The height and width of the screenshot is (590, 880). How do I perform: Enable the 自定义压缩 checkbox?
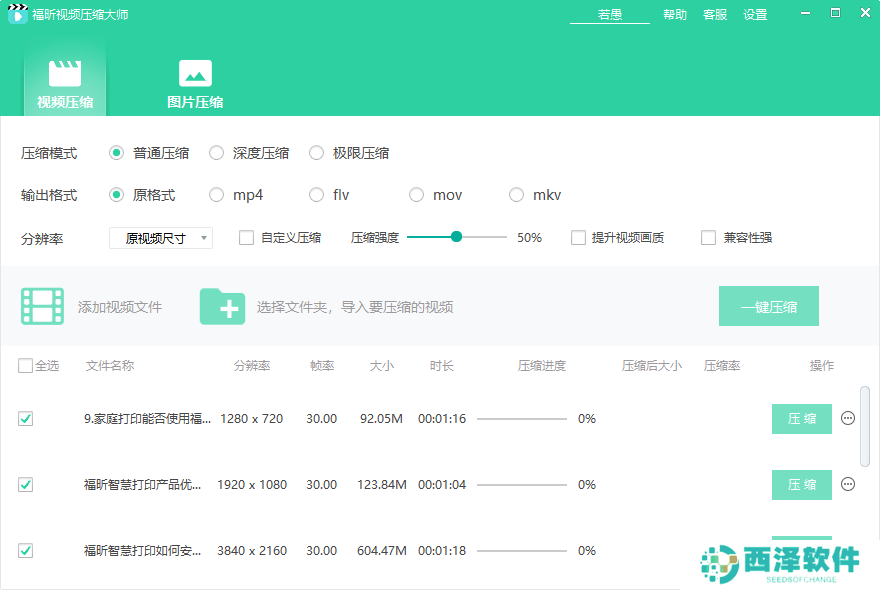tap(246, 237)
